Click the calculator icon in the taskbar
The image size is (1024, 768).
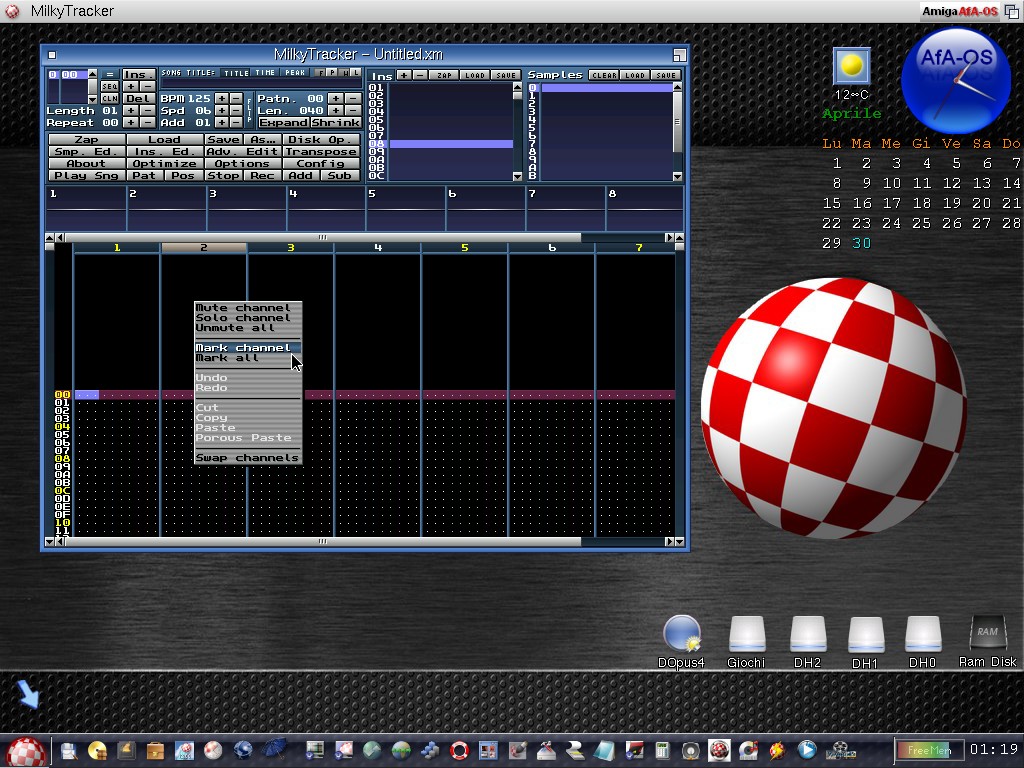[x=661, y=750]
